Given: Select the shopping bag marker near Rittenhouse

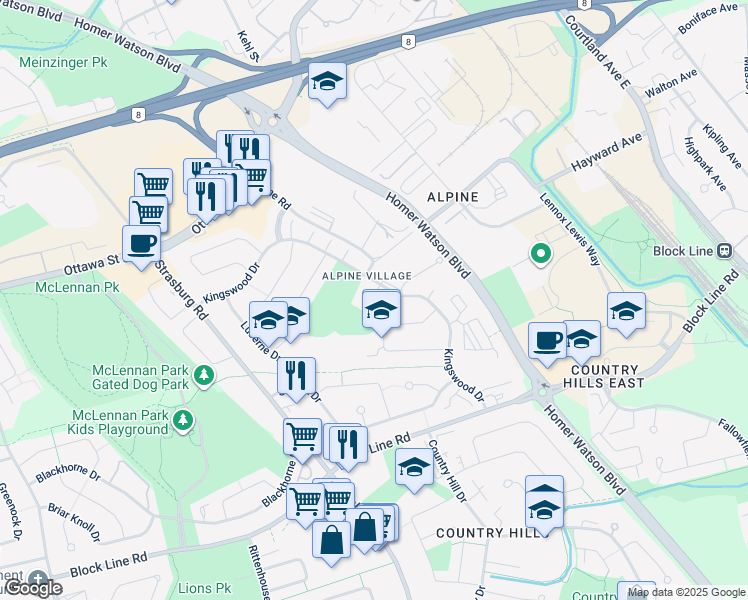Looking at the screenshot, I should 332,543.
